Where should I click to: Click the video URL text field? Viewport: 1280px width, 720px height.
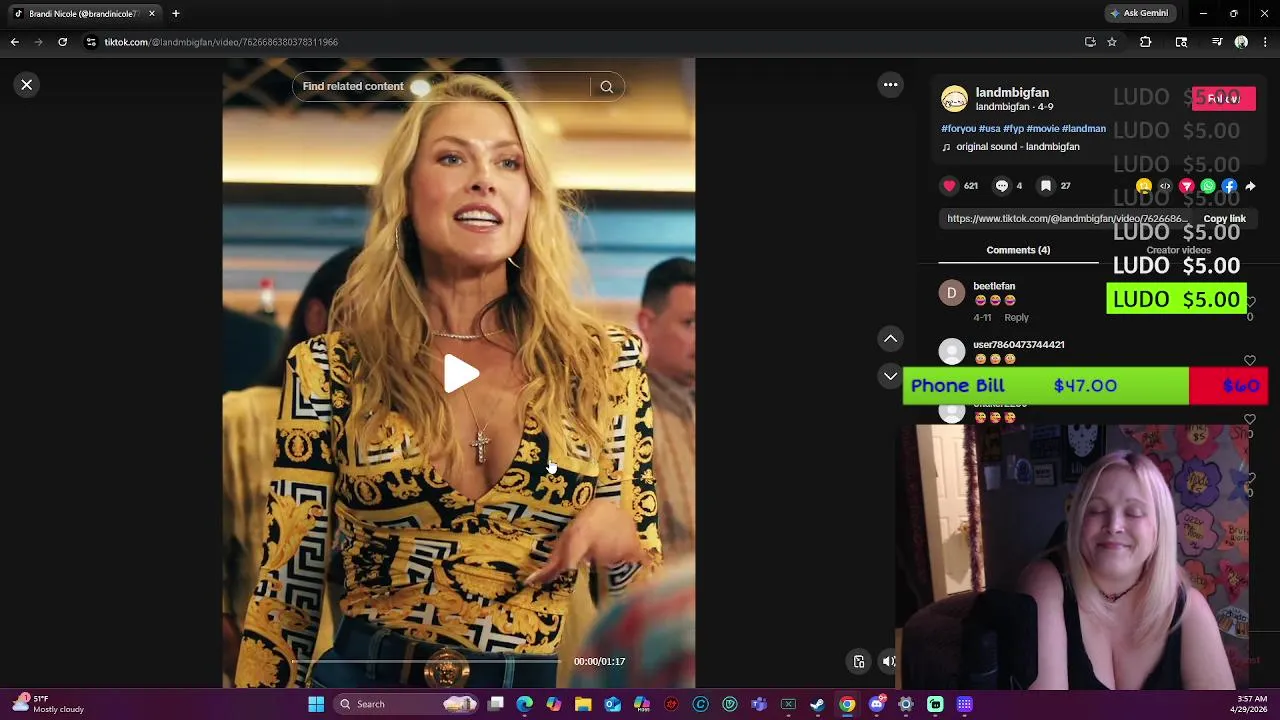tap(1067, 219)
